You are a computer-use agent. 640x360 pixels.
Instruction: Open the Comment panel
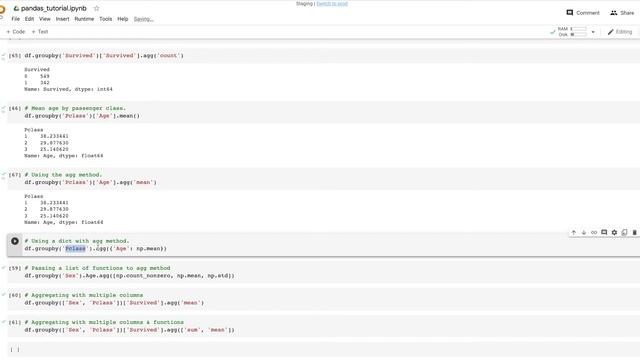[583, 13]
